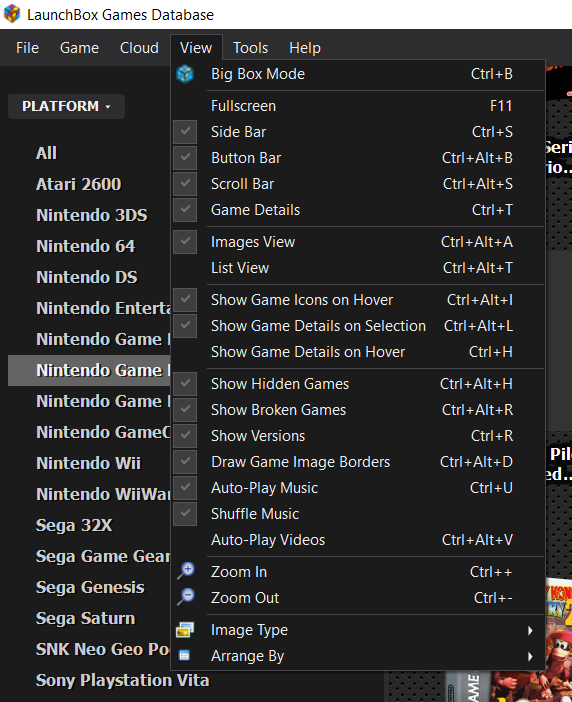Open the Help menu

(x=305, y=48)
